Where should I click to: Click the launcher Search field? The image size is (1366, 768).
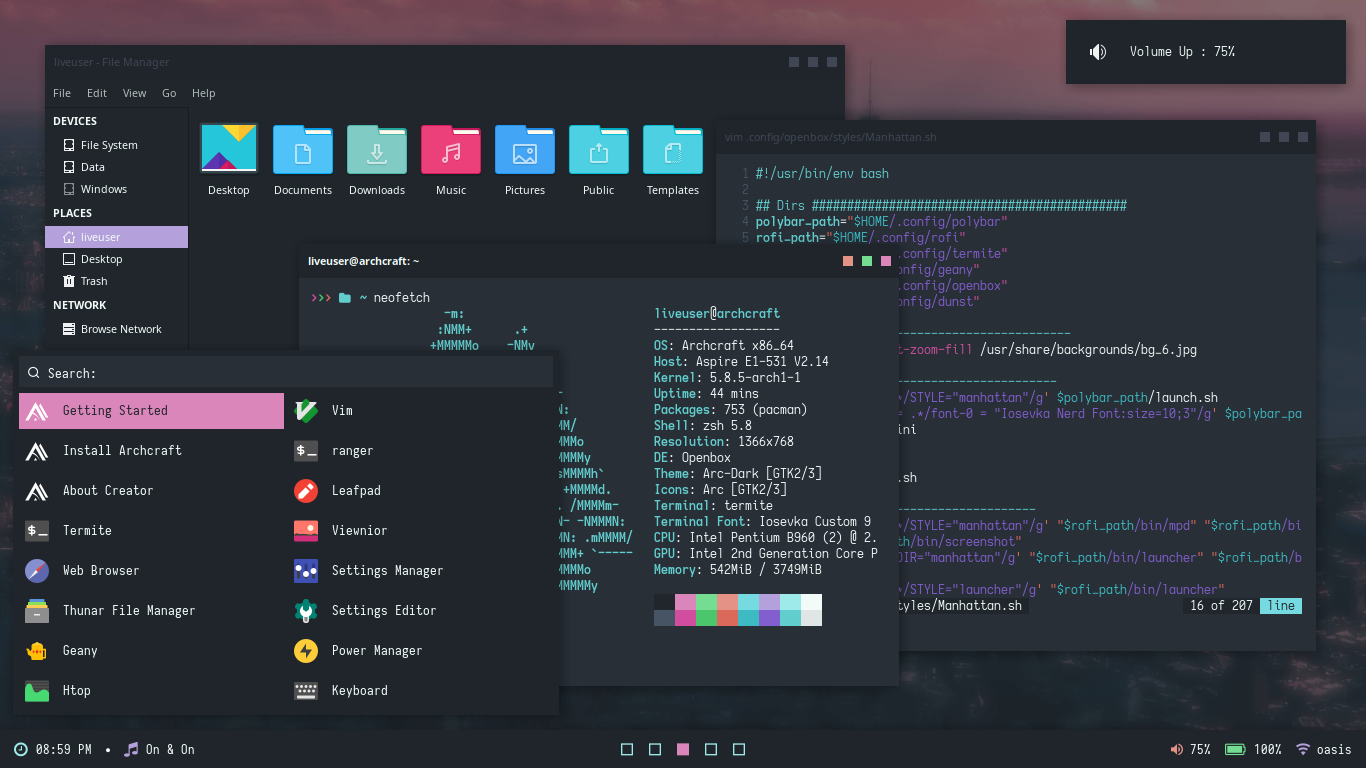[286, 373]
